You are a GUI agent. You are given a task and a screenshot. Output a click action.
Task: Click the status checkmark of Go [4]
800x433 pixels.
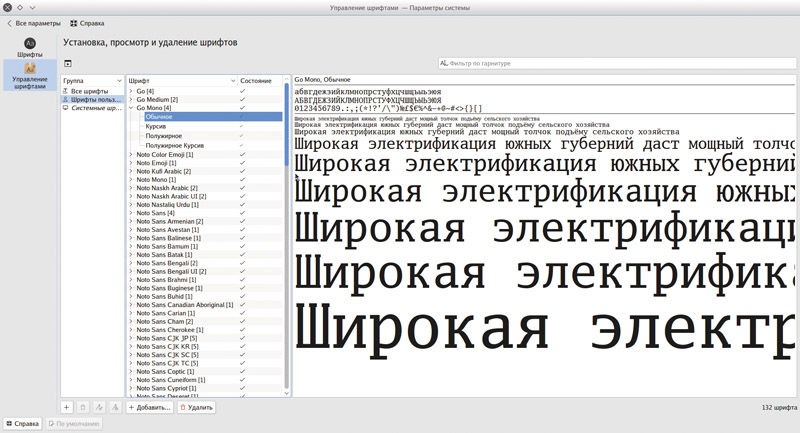point(242,91)
